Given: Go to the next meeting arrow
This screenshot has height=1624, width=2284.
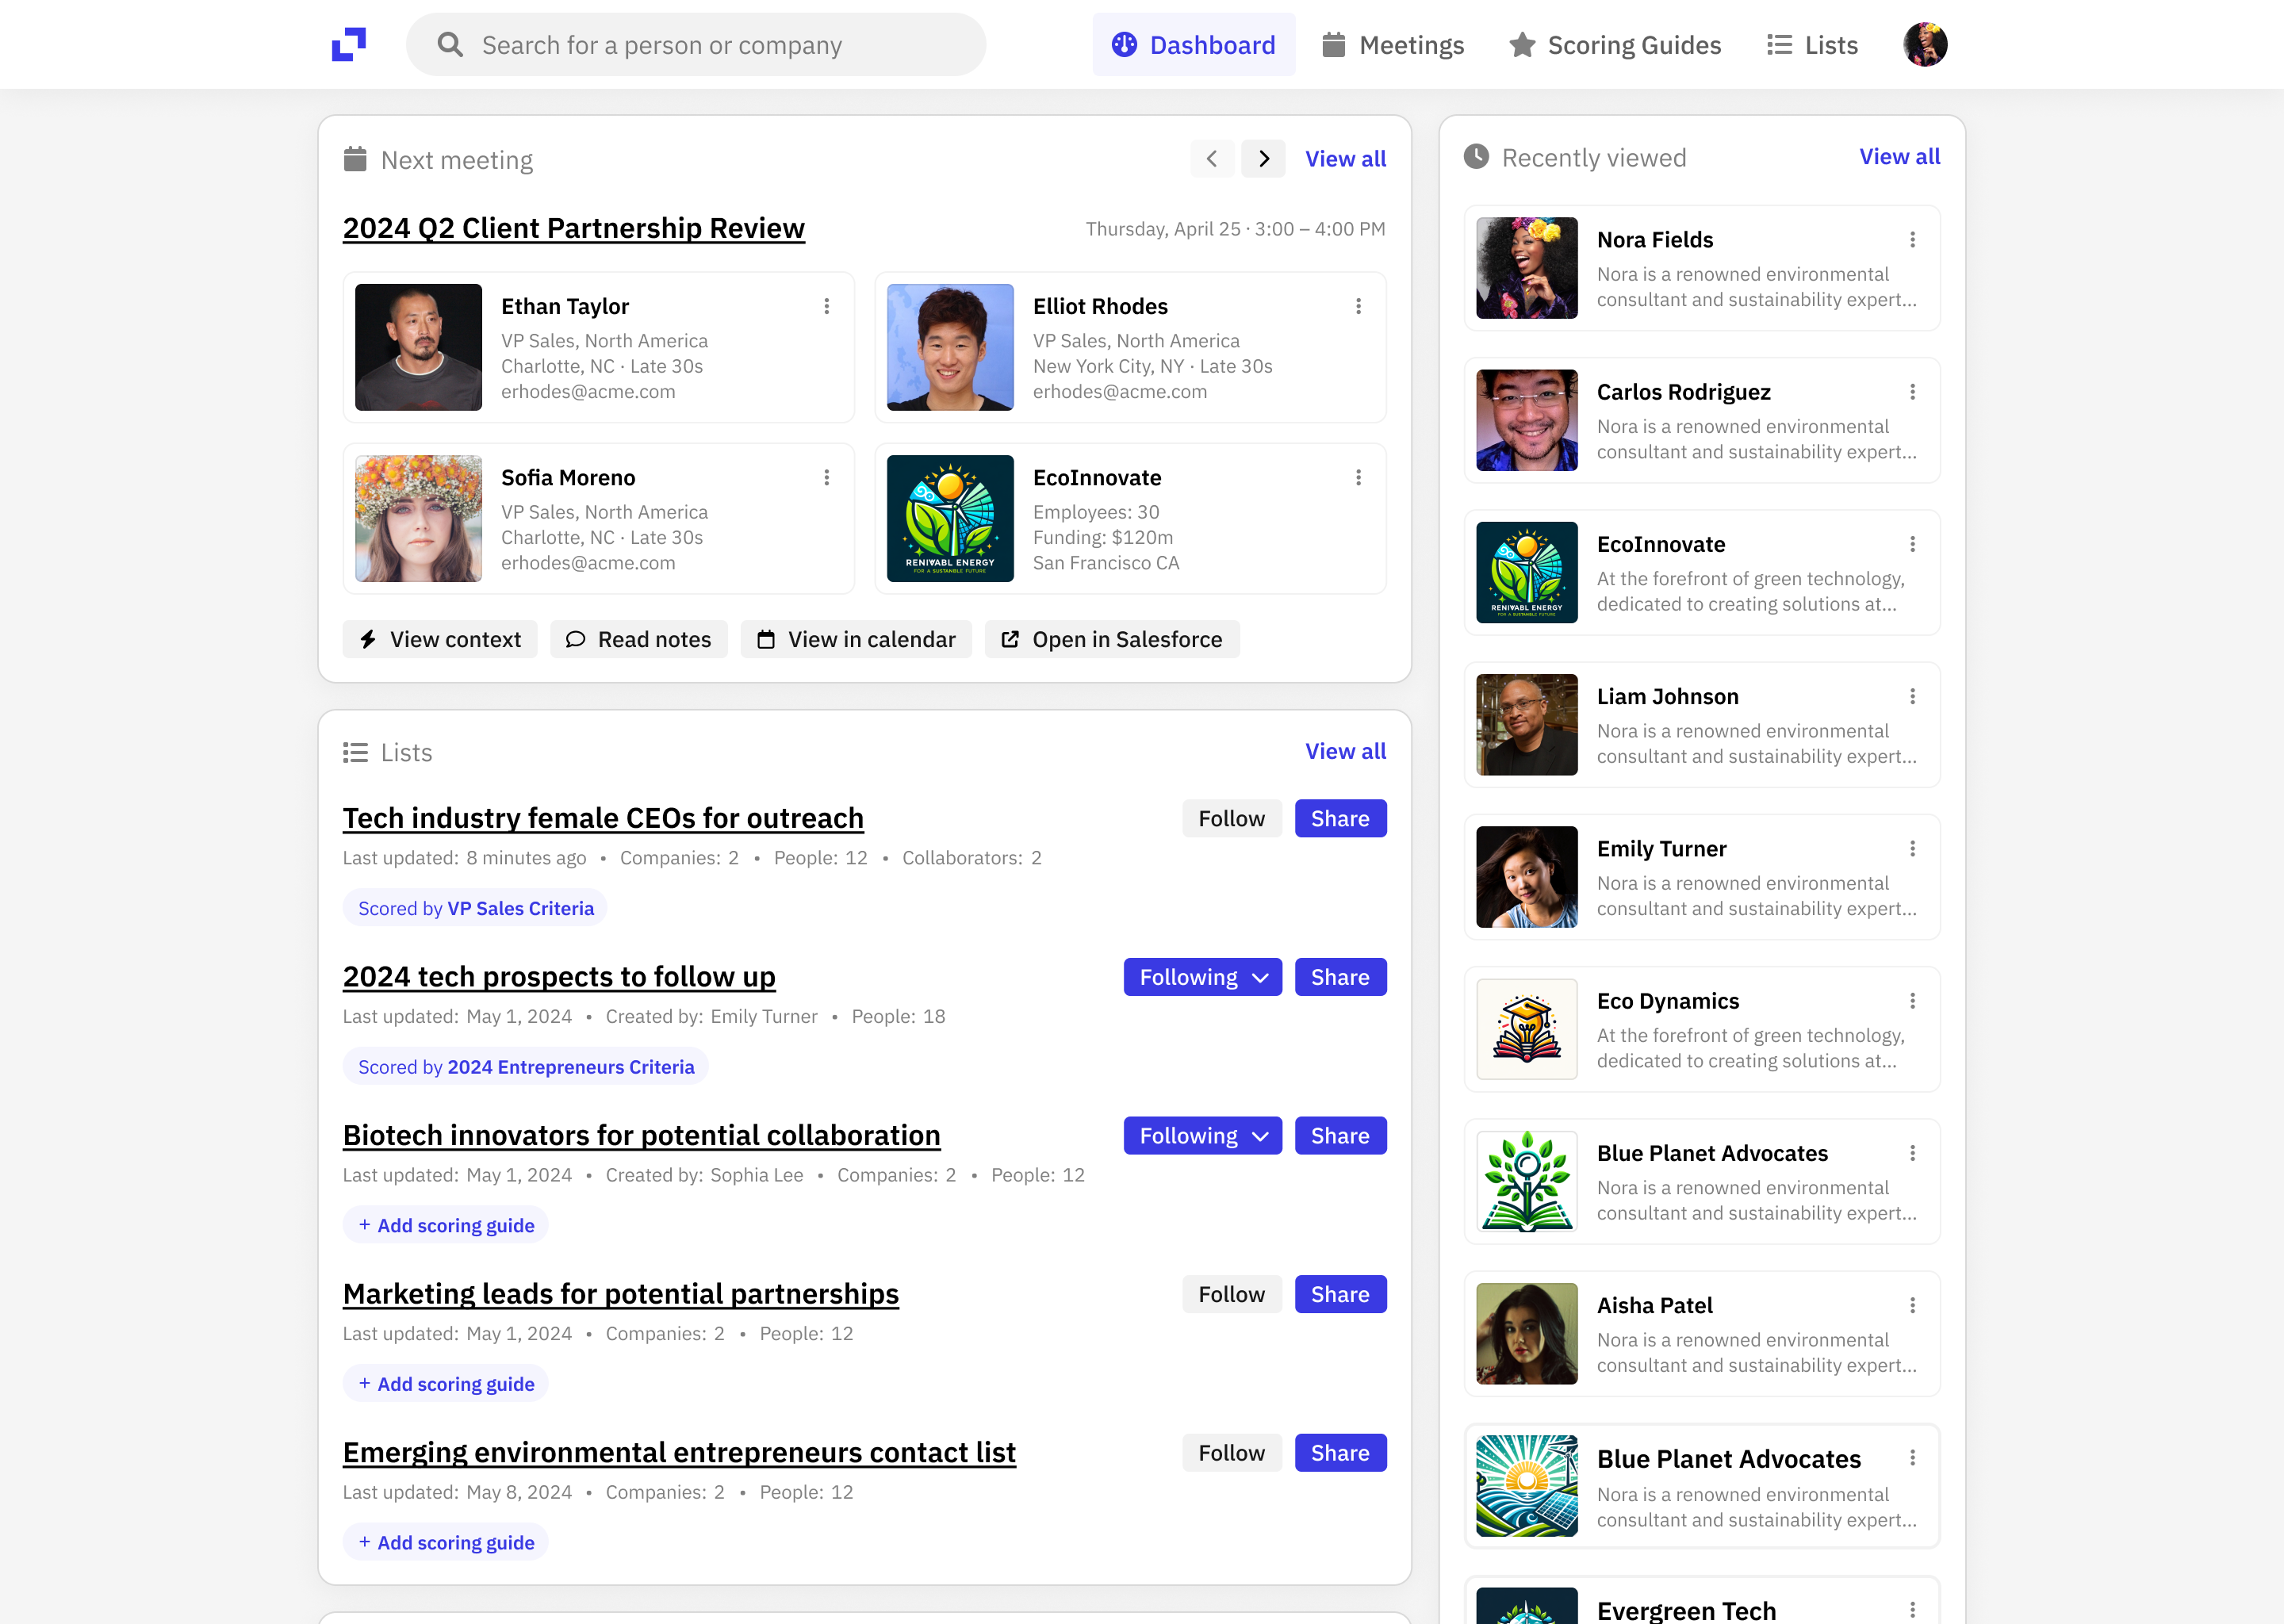Looking at the screenshot, I should (x=1263, y=159).
